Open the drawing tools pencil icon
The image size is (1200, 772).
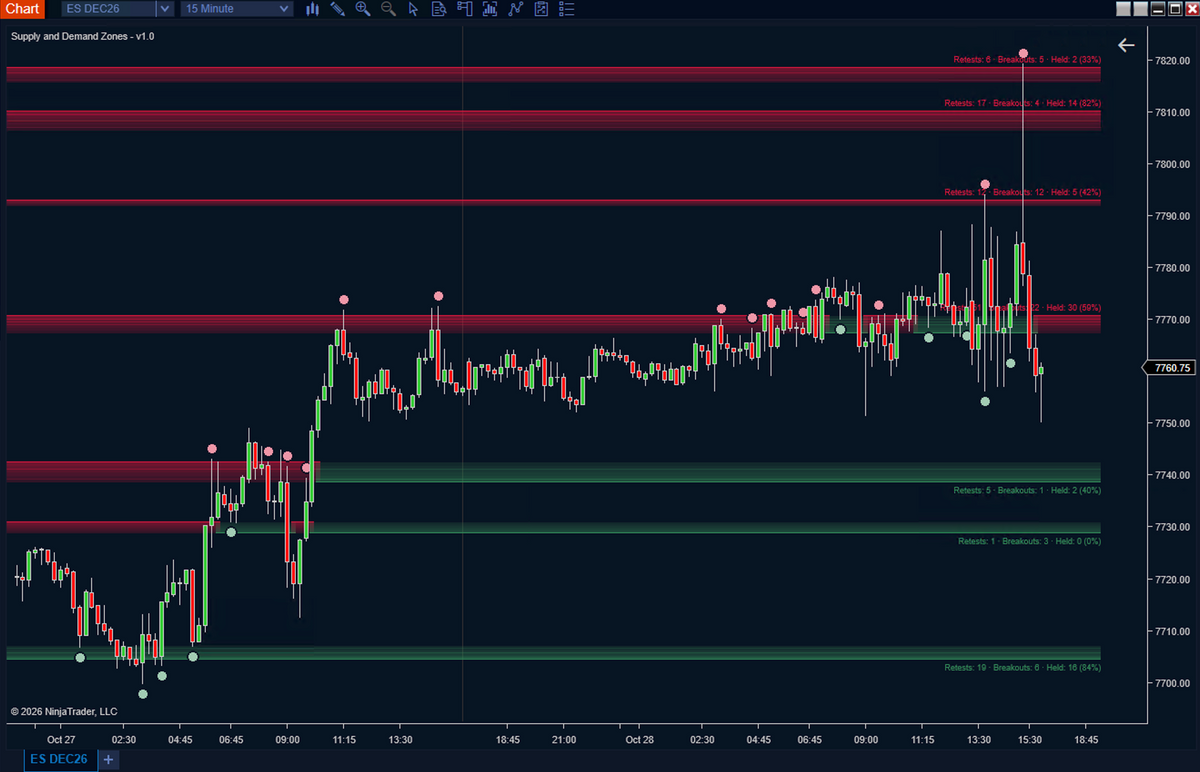pos(337,9)
